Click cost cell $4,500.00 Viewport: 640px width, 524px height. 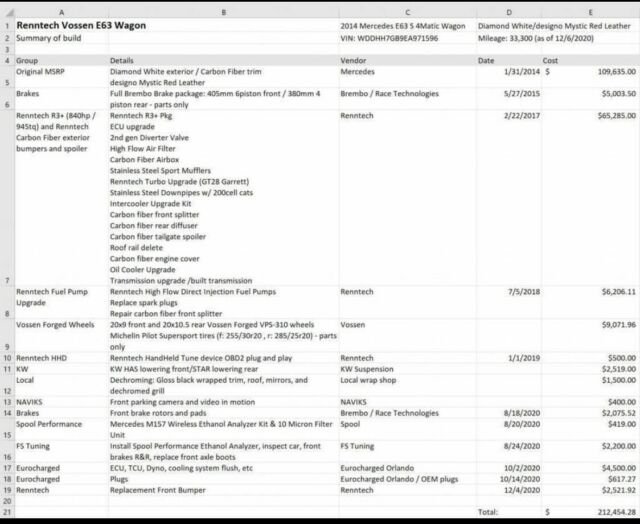591,468
